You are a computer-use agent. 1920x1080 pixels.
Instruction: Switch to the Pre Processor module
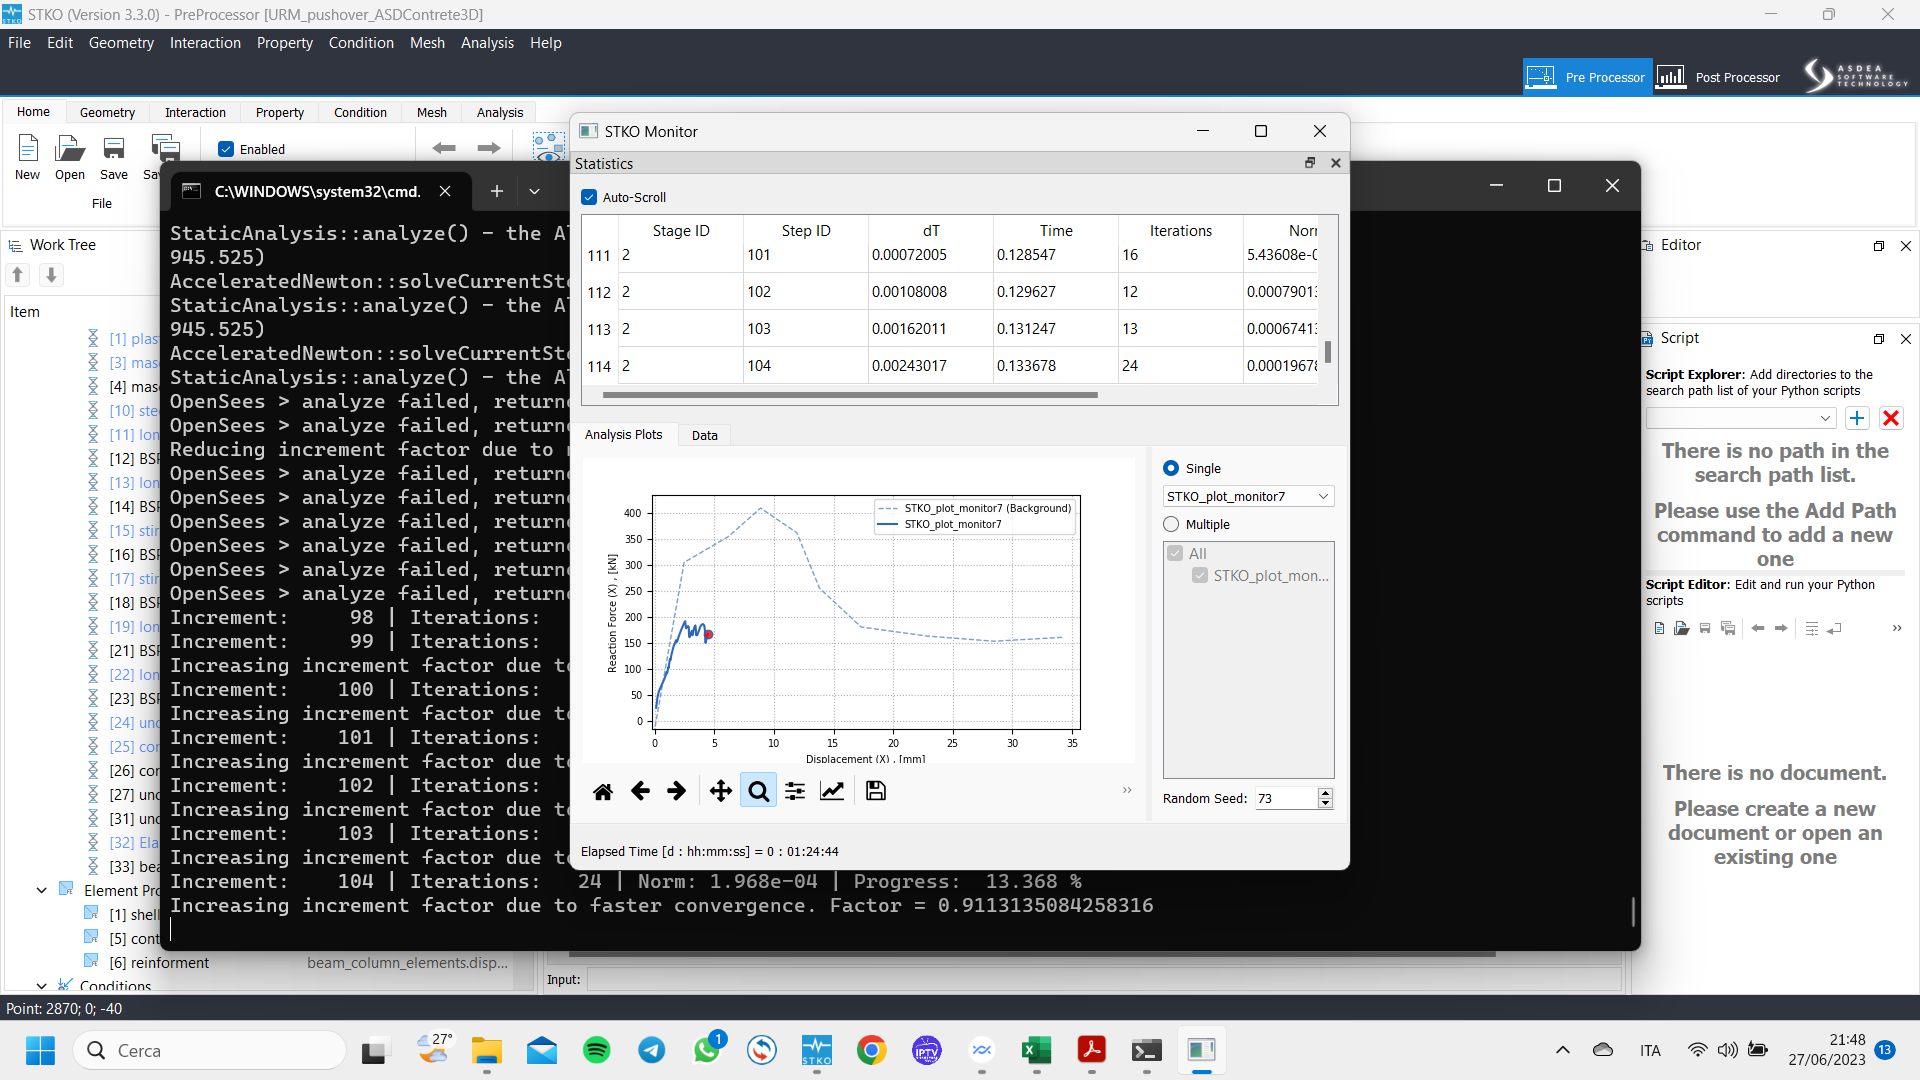1588,77
